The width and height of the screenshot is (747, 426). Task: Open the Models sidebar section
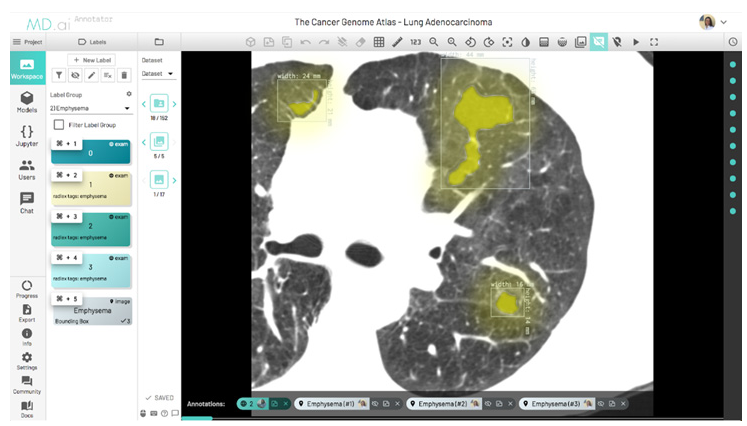click(x=27, y=101)
